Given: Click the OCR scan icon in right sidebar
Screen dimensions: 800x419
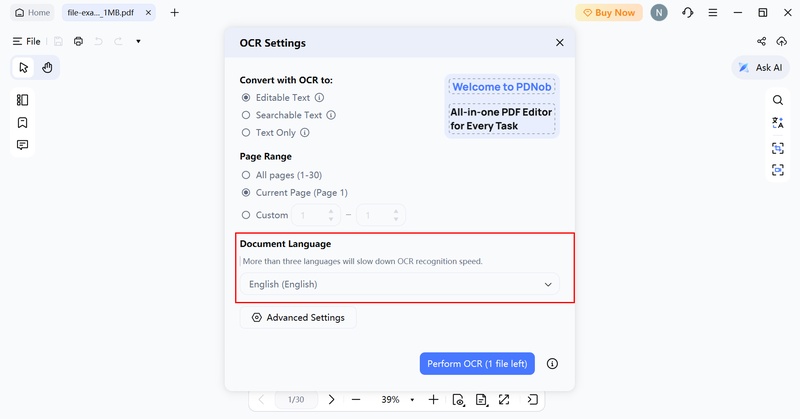Looking at the screenshot, I should click(778, 148).
